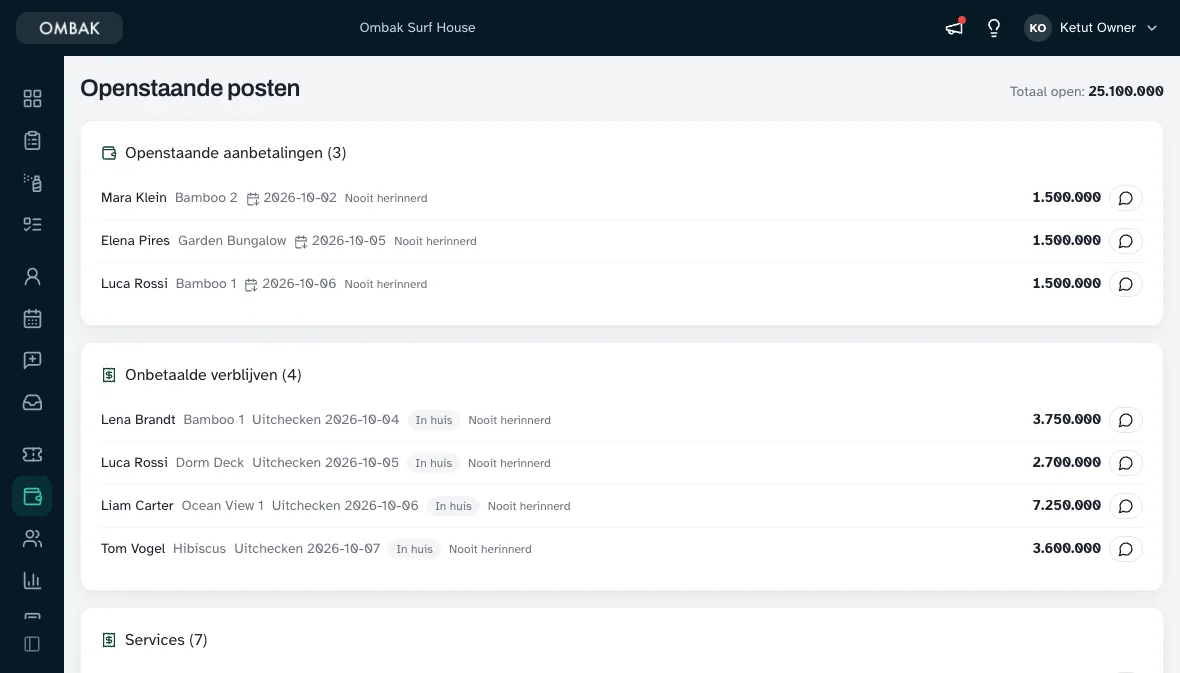Click message icon for Elena Pires deposit
The image size is (1180, 673).
tap(1126, 241)
